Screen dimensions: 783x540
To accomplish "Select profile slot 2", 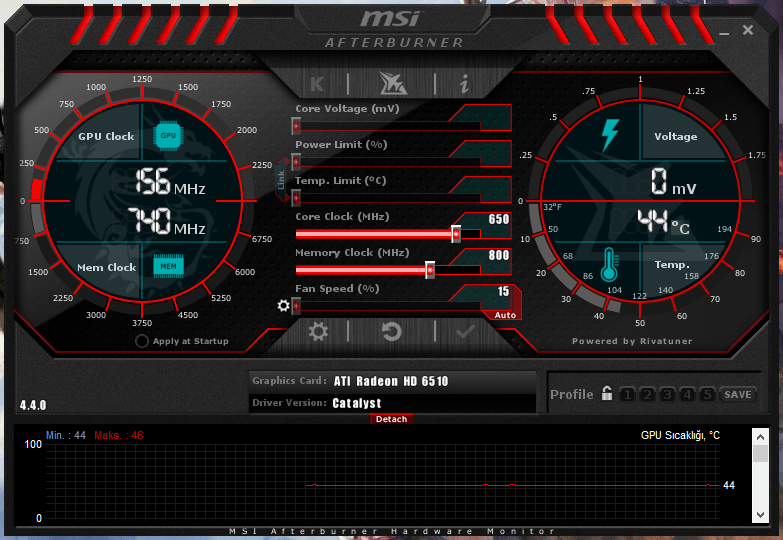I will click(x=647, y=395).
